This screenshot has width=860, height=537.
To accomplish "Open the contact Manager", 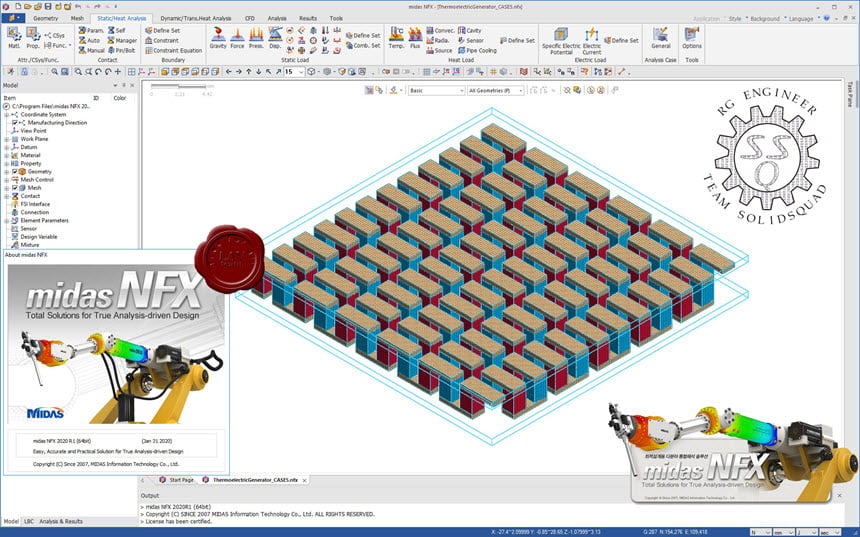I will (x=122, y=41).
